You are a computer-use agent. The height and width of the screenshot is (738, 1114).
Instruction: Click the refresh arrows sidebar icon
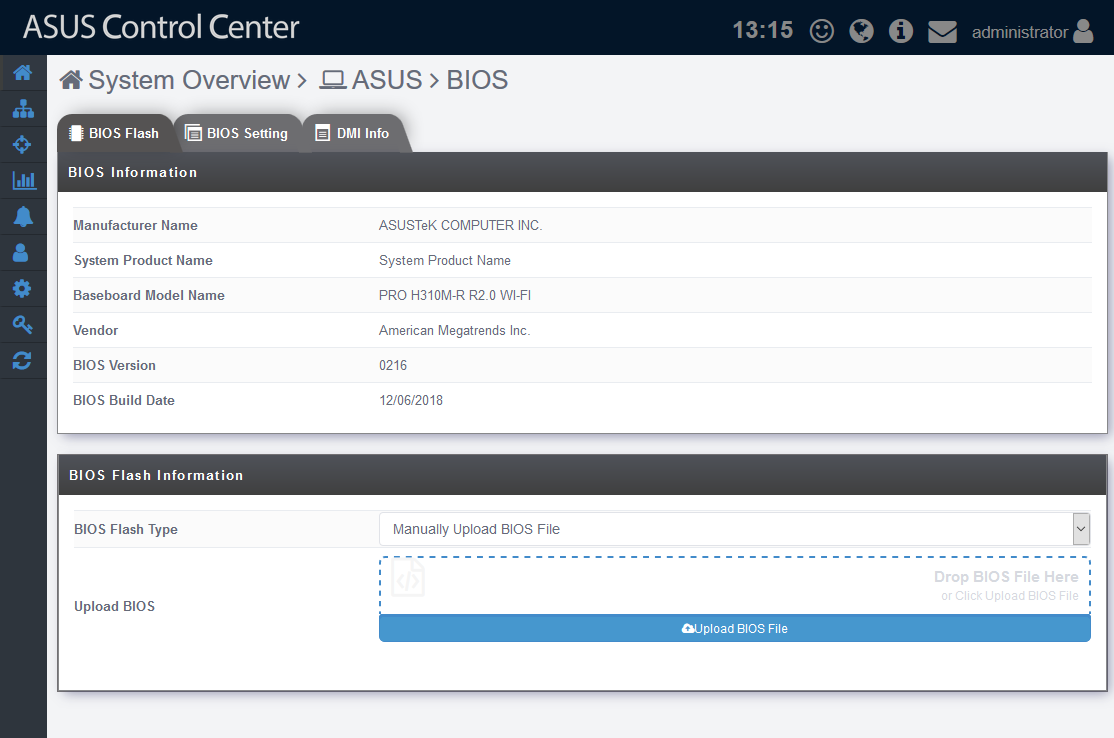[x=22, y=361]
